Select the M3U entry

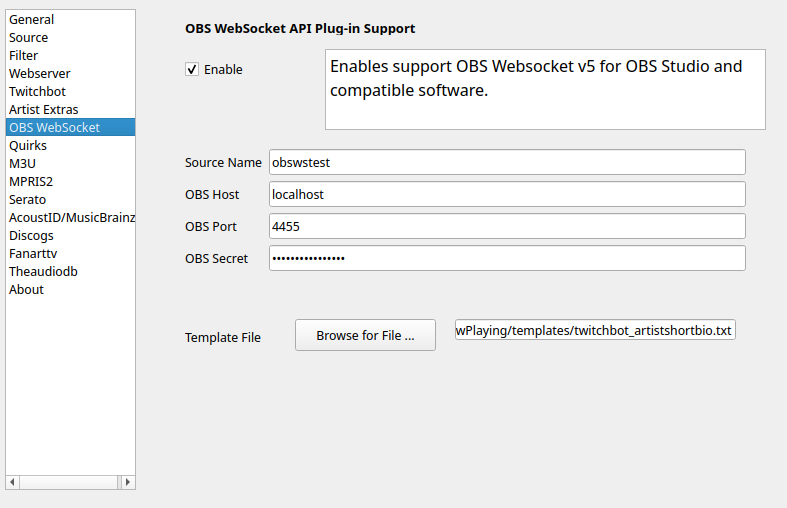click(22, 164)
